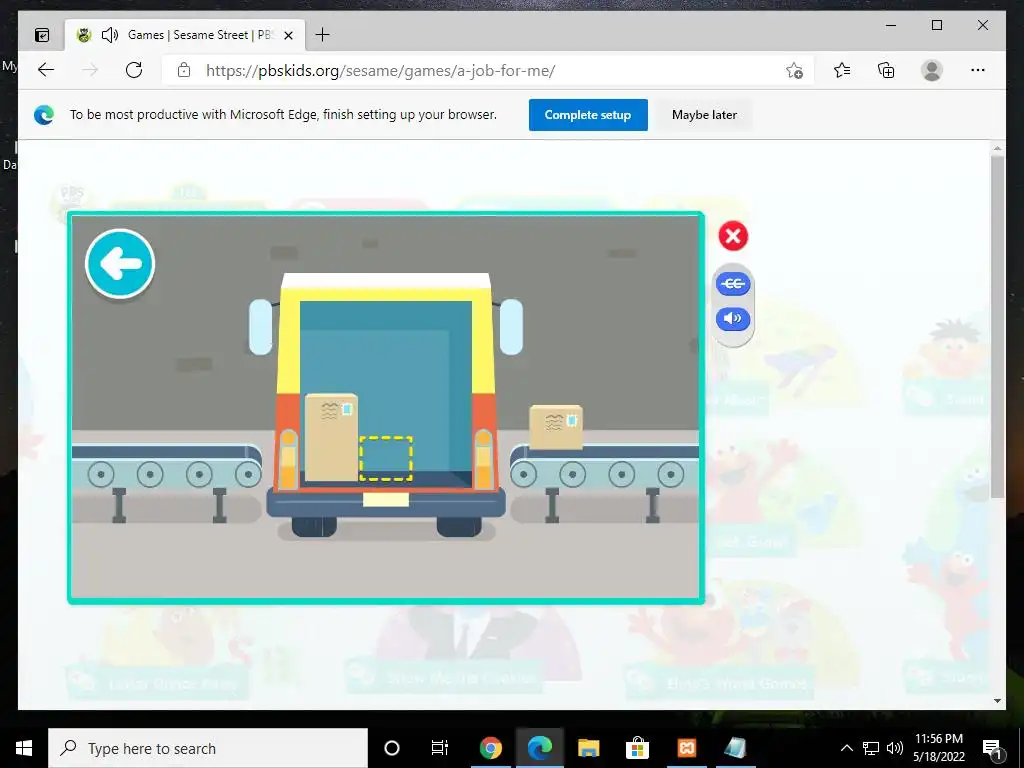
Task: Open a new tab with plus button
Action: coord(322,35)
